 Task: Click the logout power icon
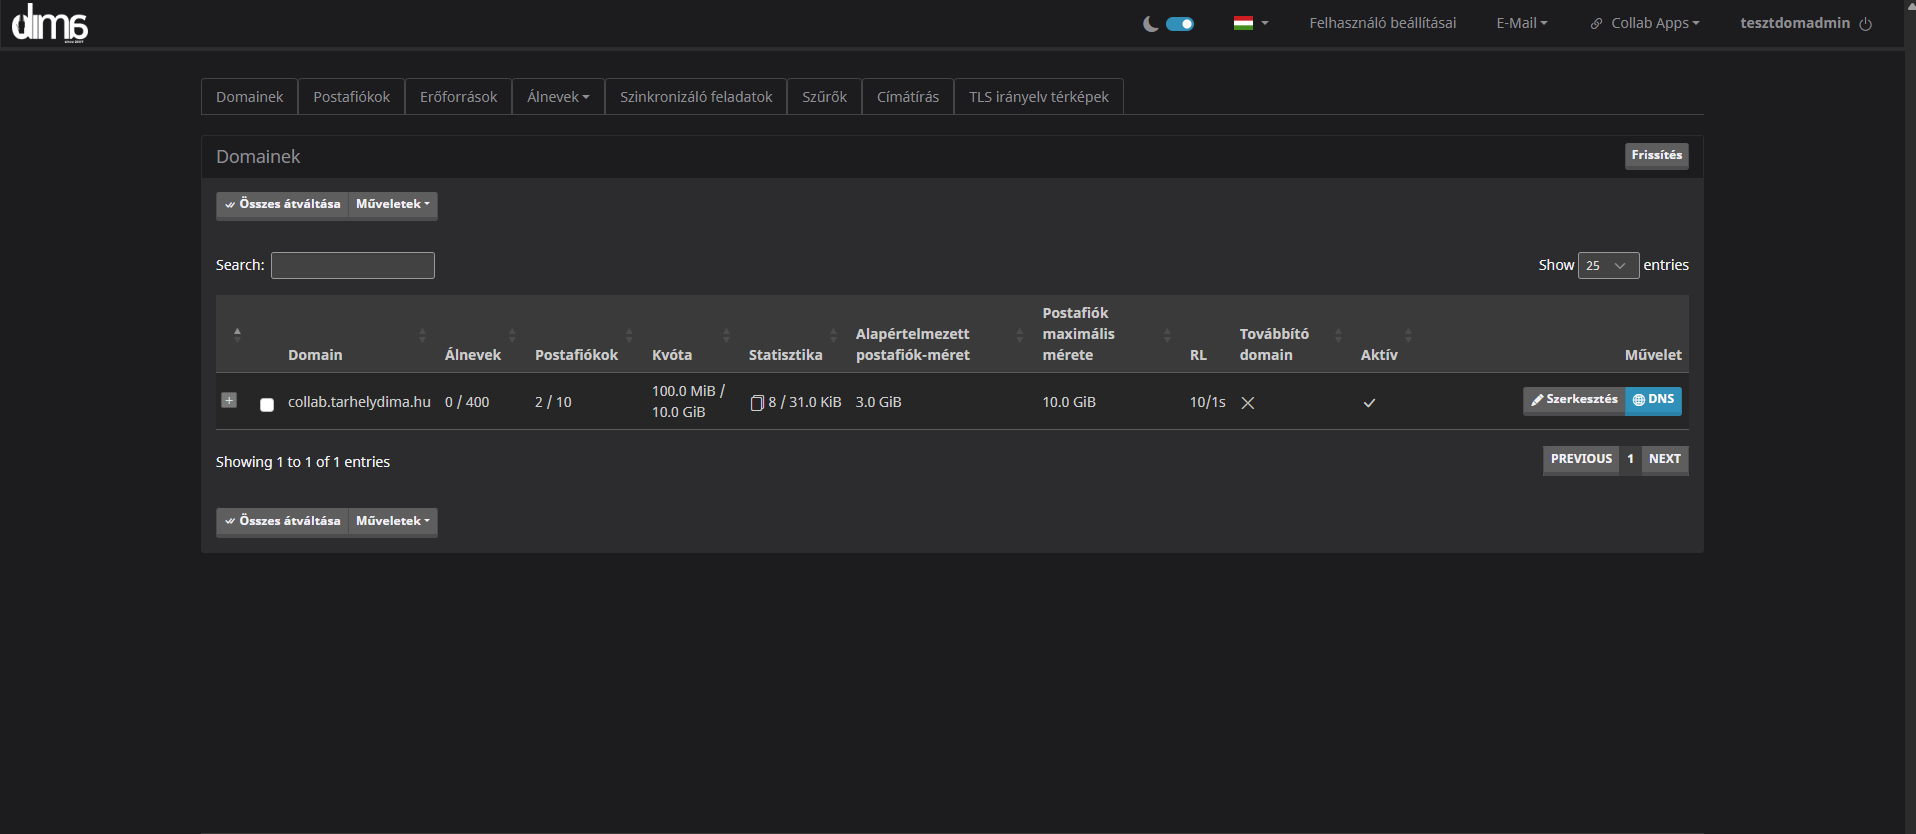pyautogui.click(x=1865, y=24)
